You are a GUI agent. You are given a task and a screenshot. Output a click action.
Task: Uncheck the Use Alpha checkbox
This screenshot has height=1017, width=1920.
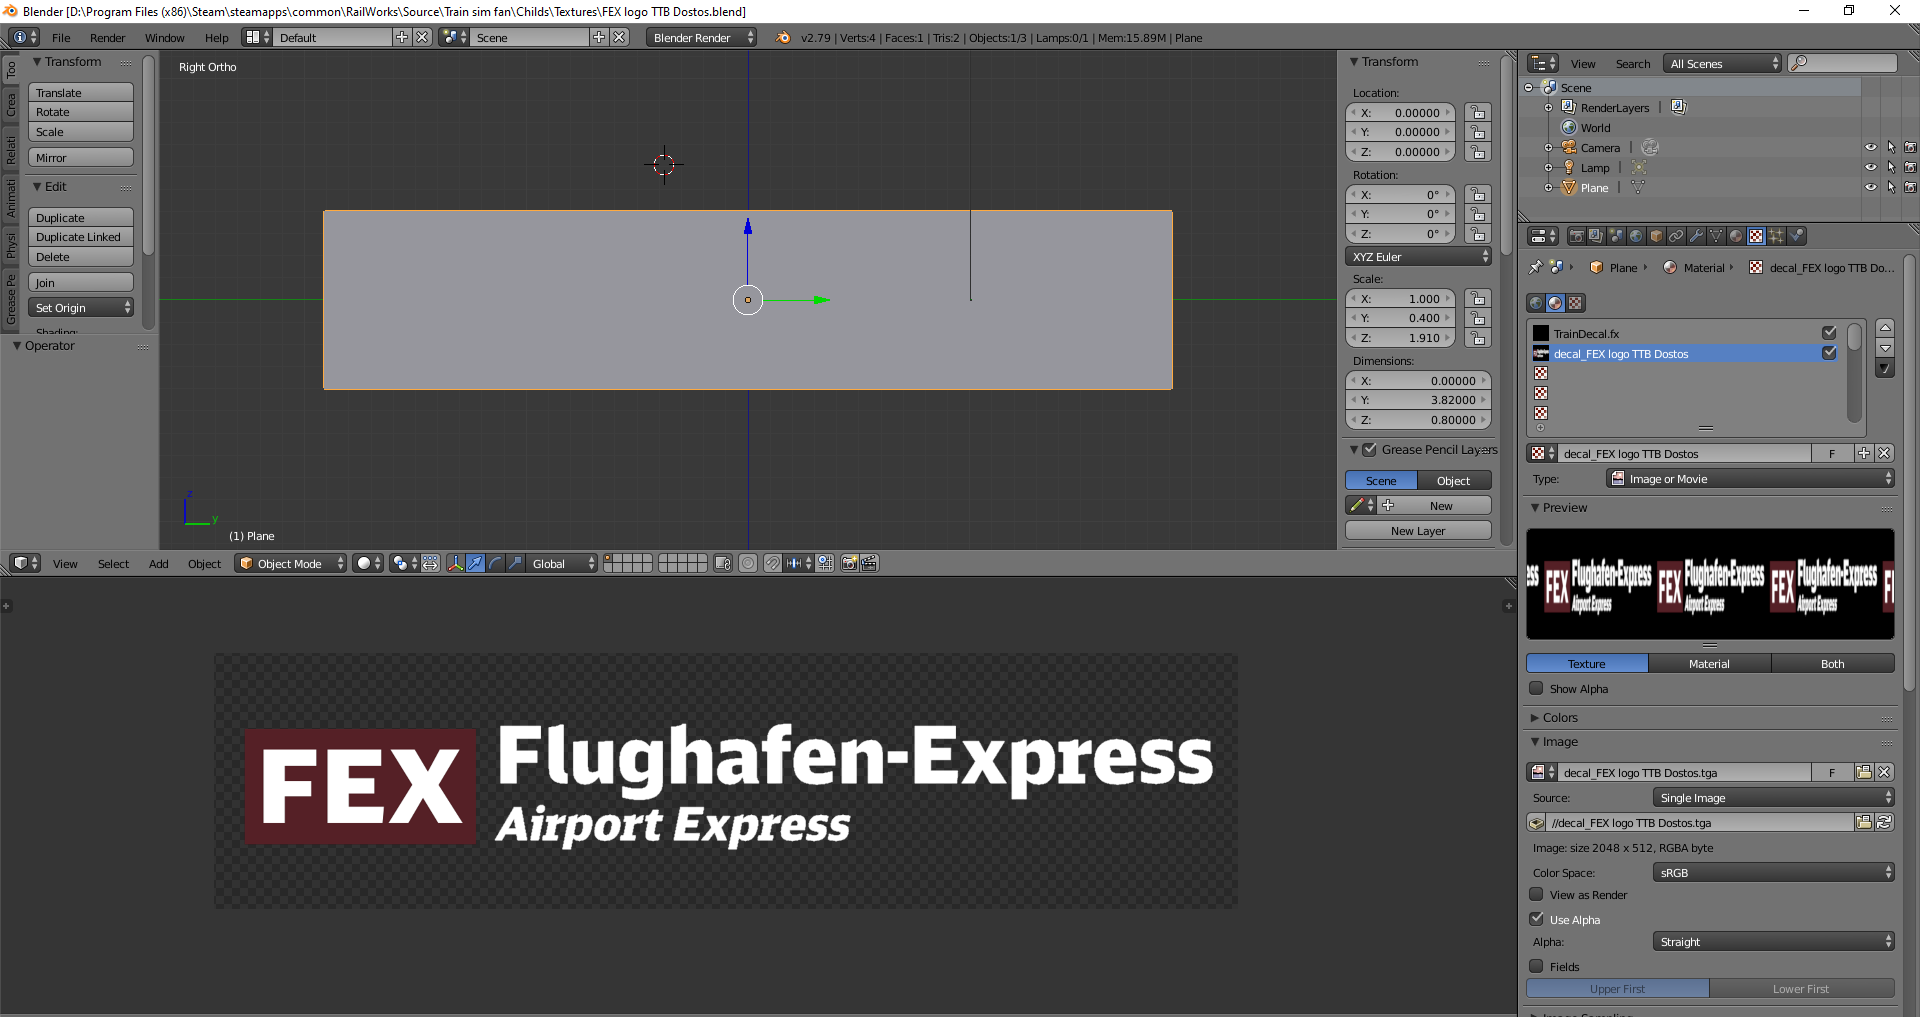pyautogui.click(x=1537, y=919)
